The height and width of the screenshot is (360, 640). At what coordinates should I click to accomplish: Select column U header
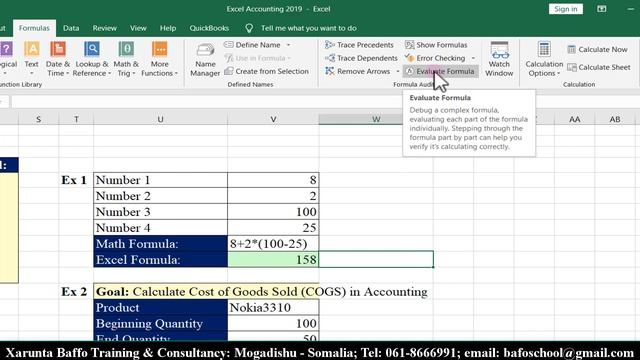click(x=160, y=119)
